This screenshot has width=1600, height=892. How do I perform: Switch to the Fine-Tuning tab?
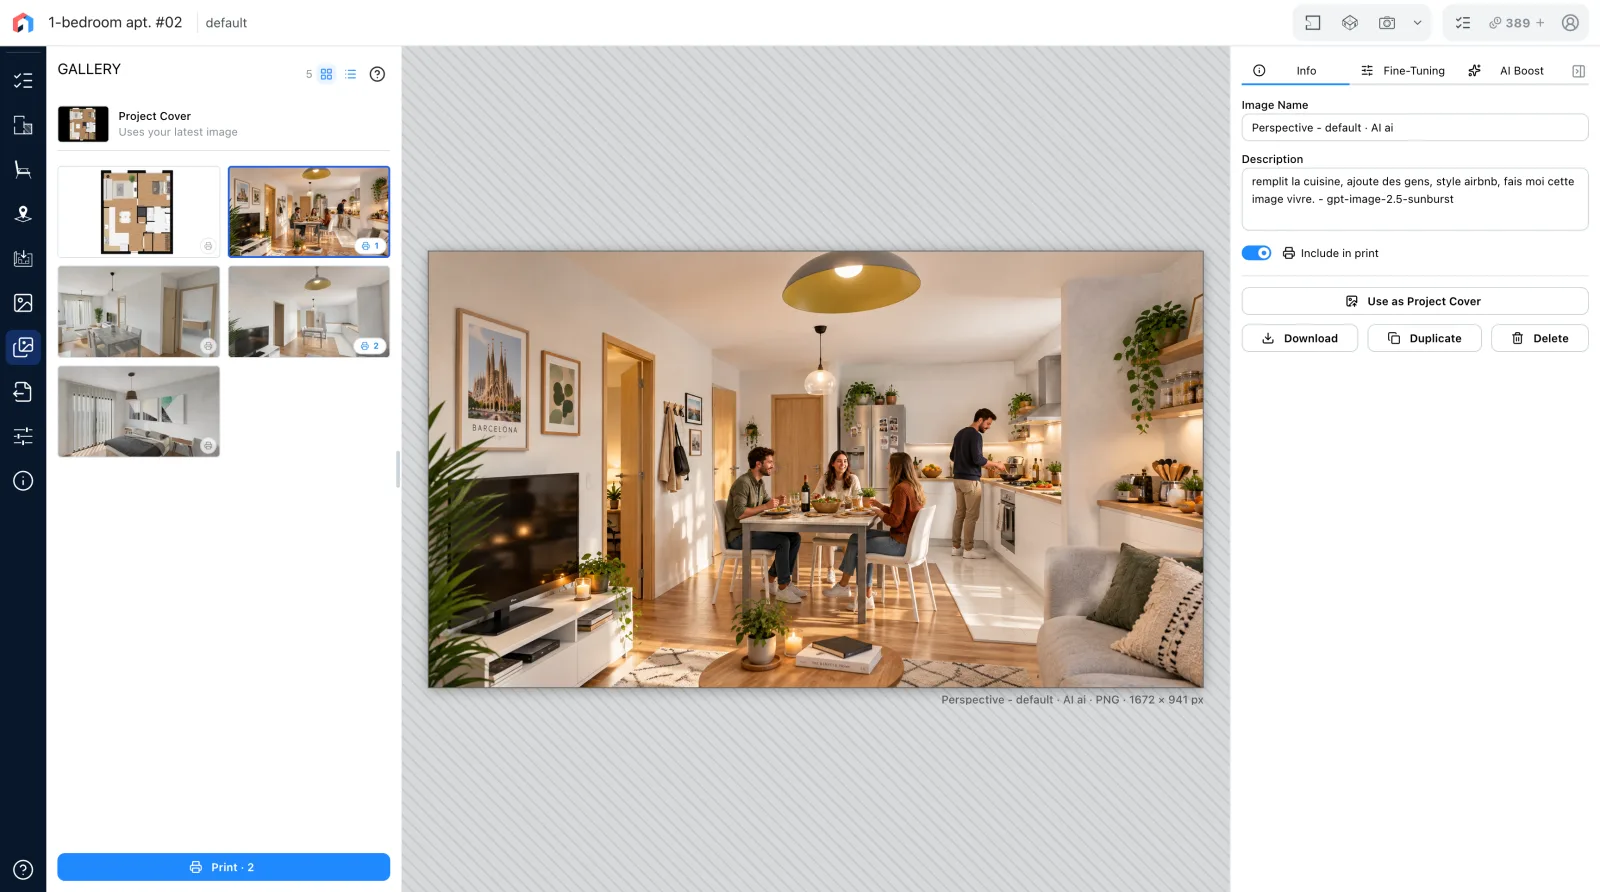(x=1403, y=71)
